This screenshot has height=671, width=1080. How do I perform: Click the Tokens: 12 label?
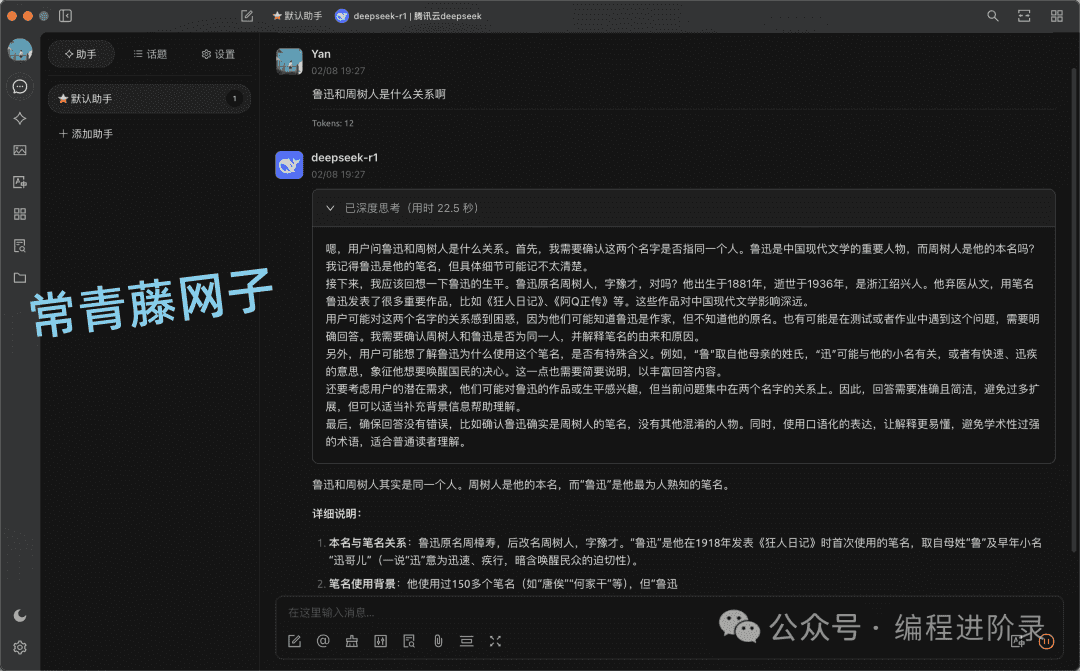tap(333, 123)
